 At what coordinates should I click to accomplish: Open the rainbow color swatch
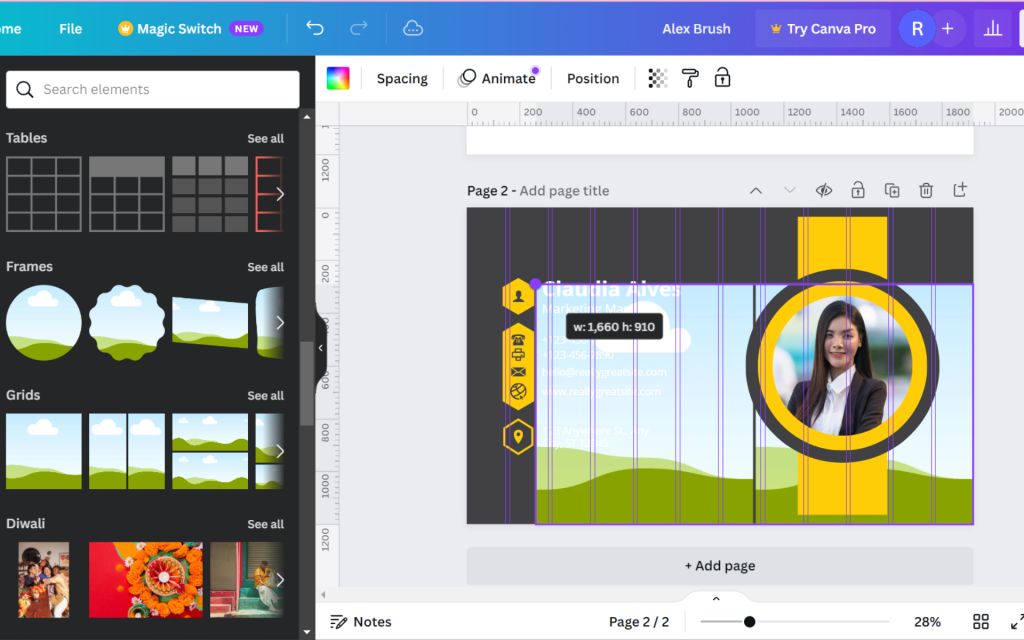pyautogui.click(x=338, y=78)
